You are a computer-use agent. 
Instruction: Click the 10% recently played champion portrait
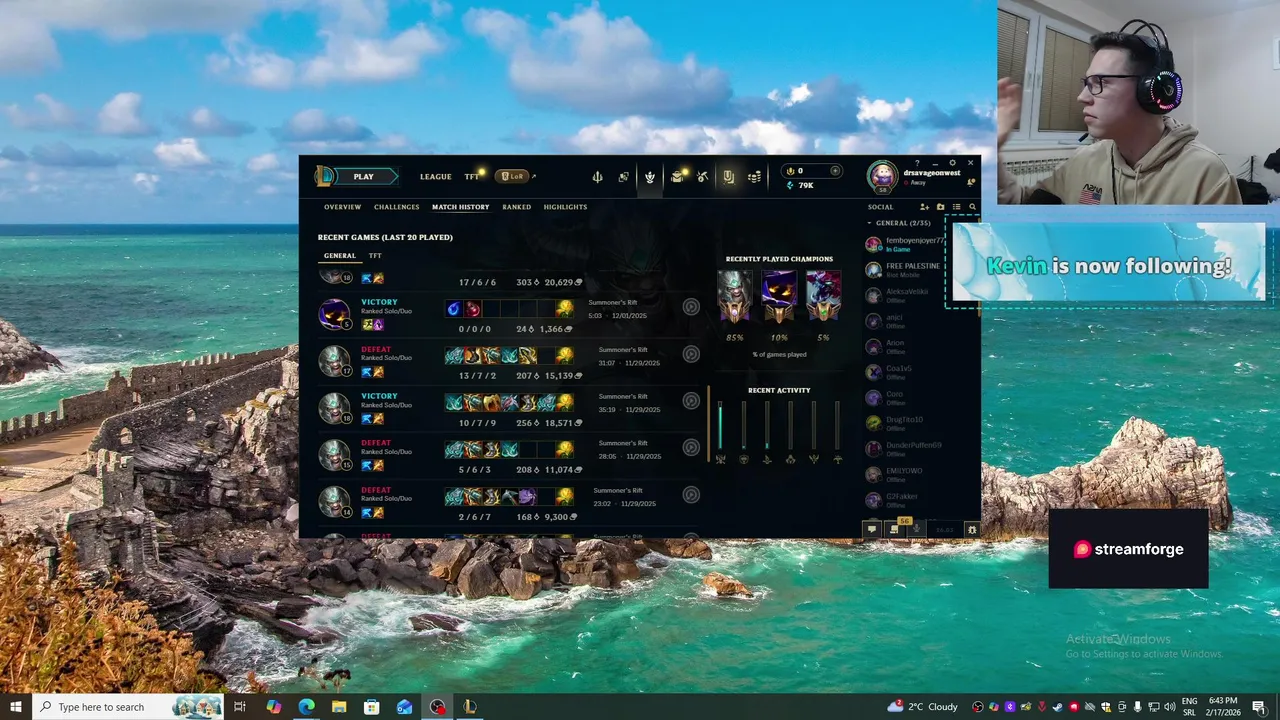pyautogui.click(x=779, y=296)
